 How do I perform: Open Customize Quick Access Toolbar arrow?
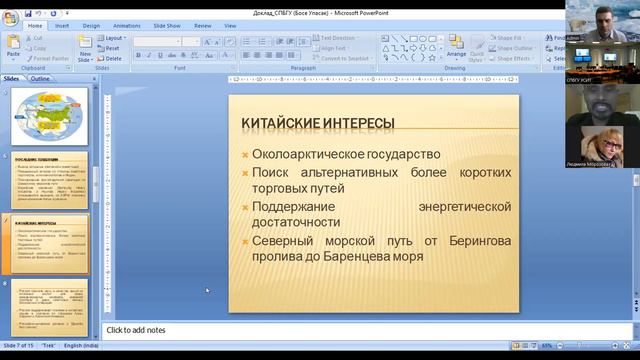coord(67,13)
